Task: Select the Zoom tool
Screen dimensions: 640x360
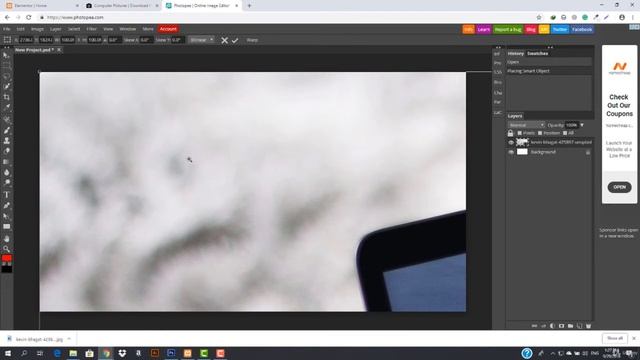Action: 6,249
